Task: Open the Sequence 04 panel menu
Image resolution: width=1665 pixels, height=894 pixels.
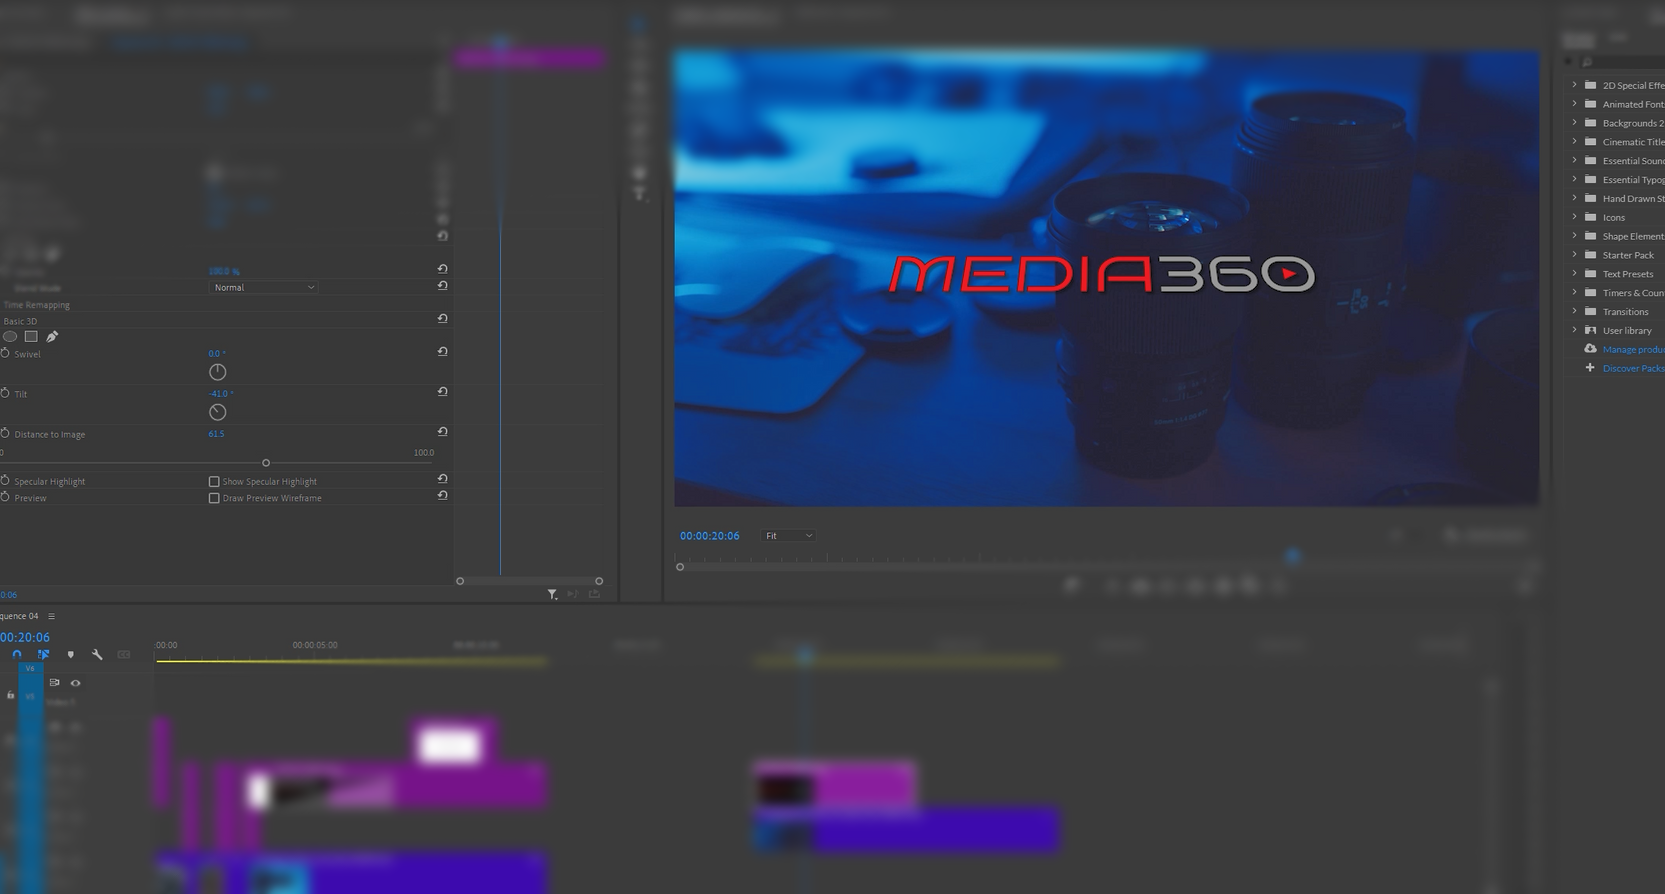Action: (x=52, y=616)
